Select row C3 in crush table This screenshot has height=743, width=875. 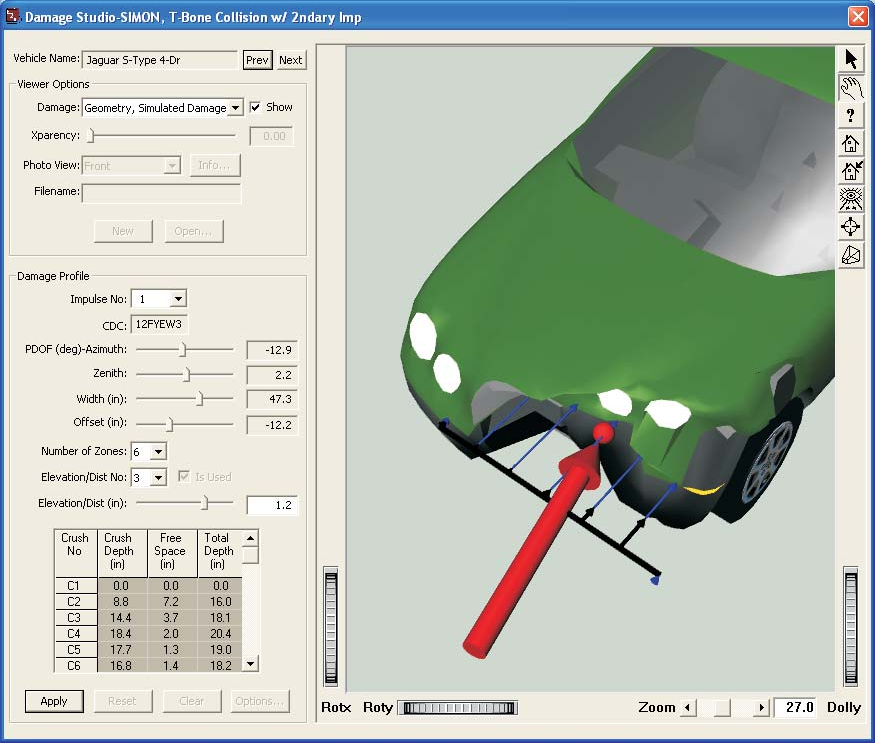click(148, 617)
